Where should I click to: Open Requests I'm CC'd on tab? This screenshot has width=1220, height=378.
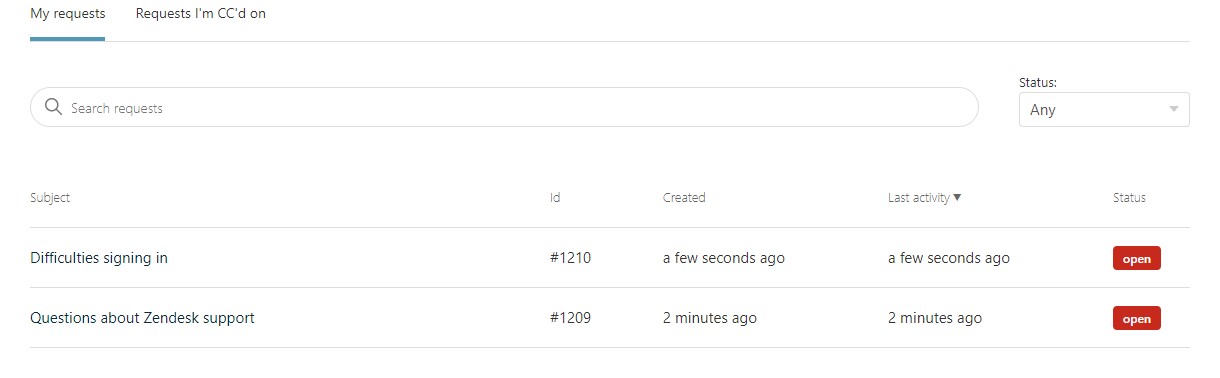(x=201, y=15)
